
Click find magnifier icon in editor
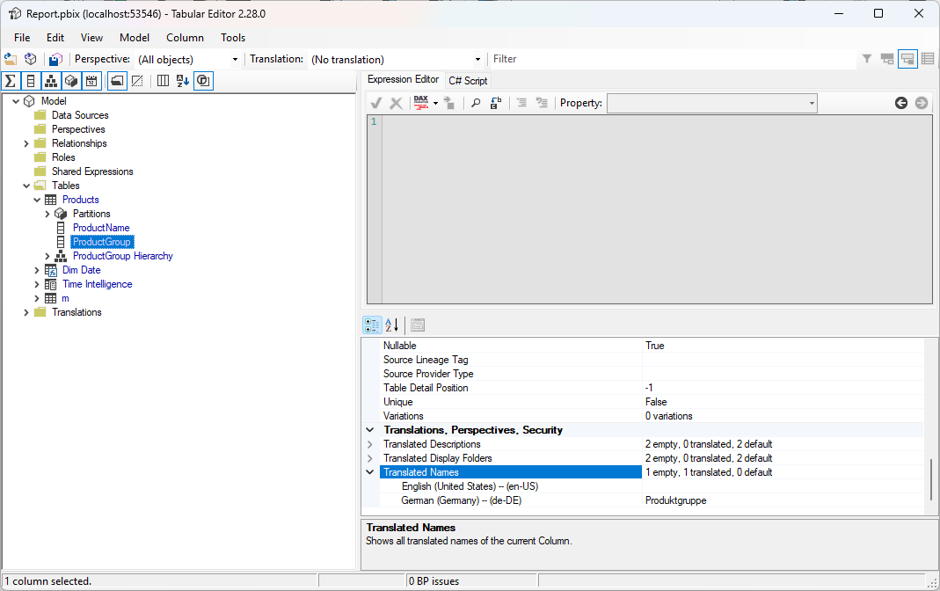pyautogui.click(x=475, y=103)
